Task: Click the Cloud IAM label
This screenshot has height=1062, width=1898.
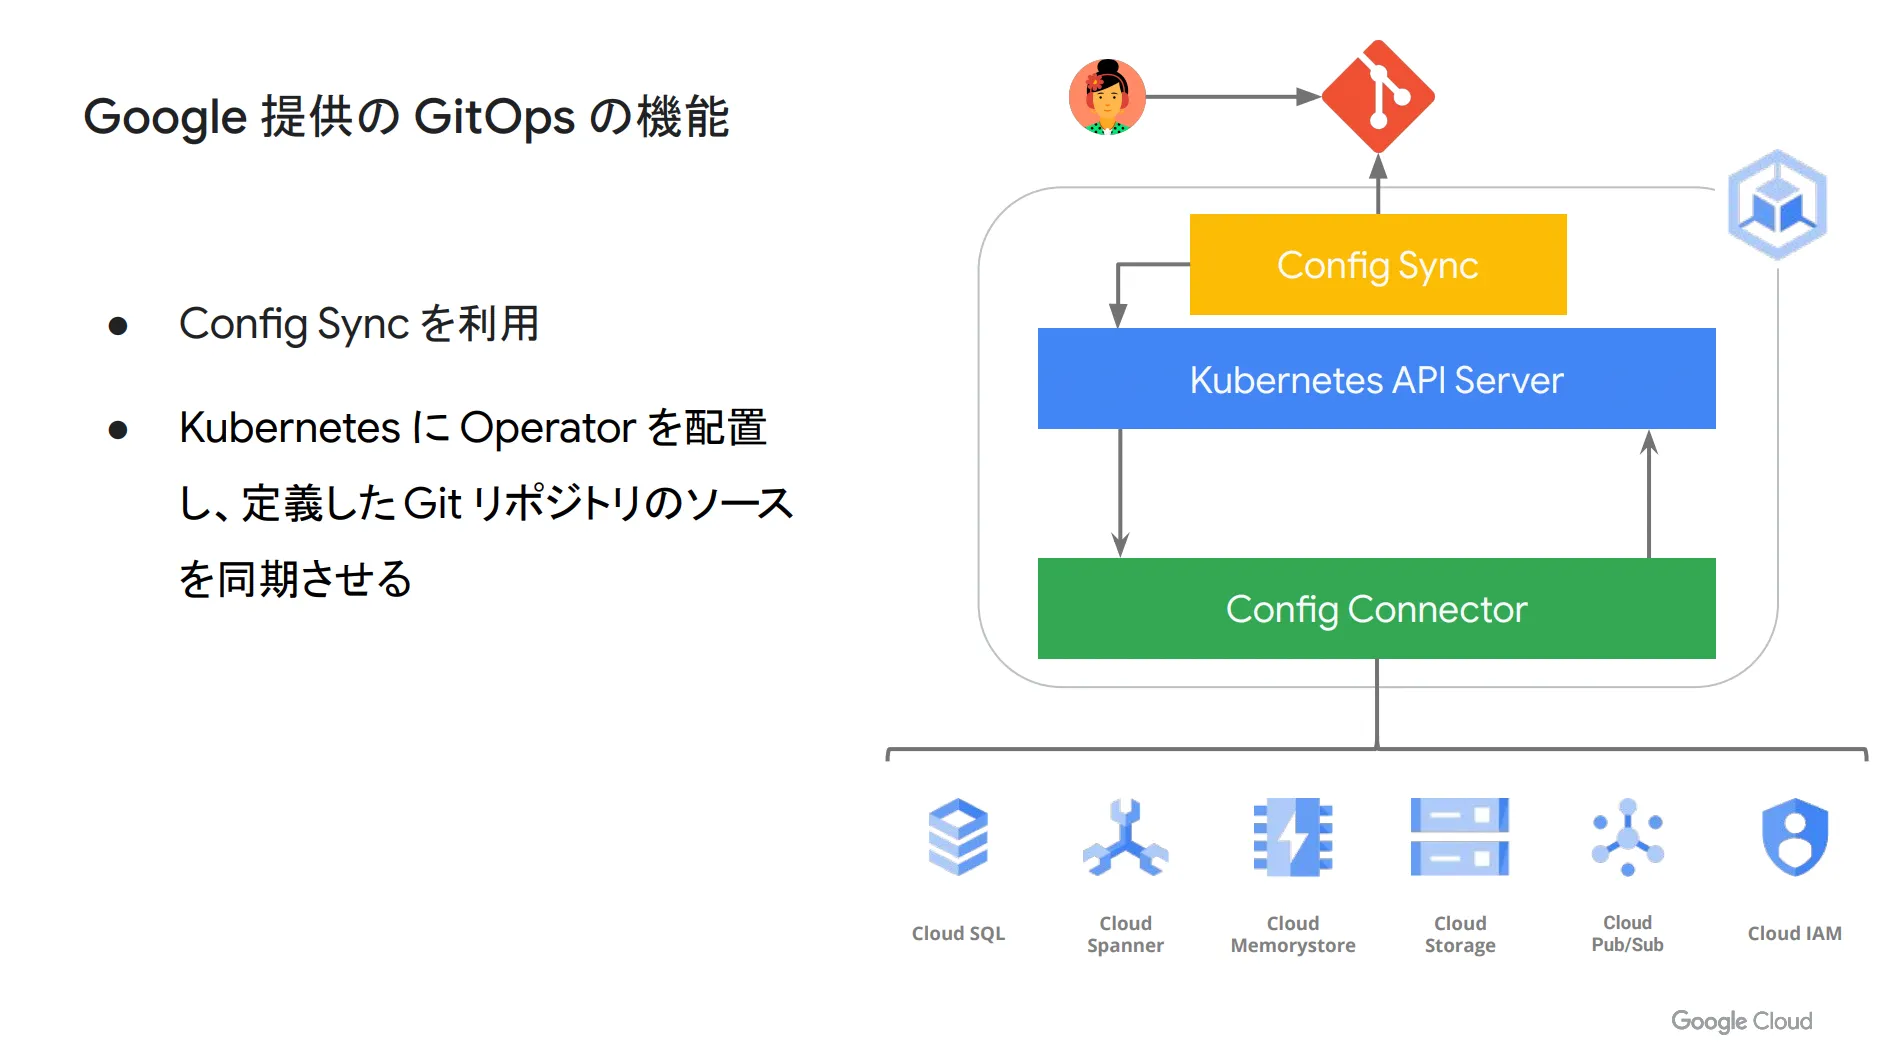Action: 1795,933
